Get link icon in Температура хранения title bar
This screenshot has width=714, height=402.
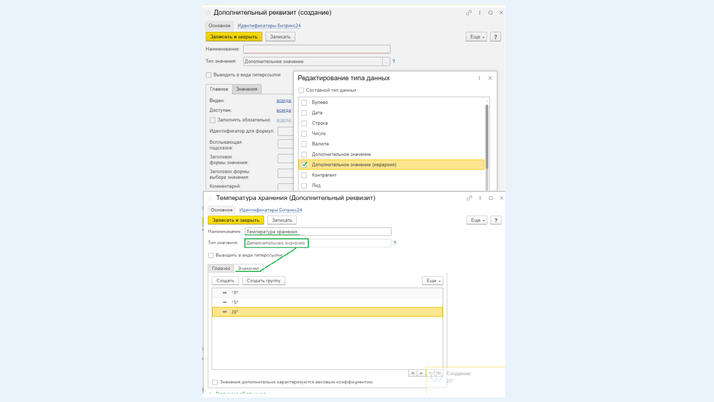coord(469,198)
